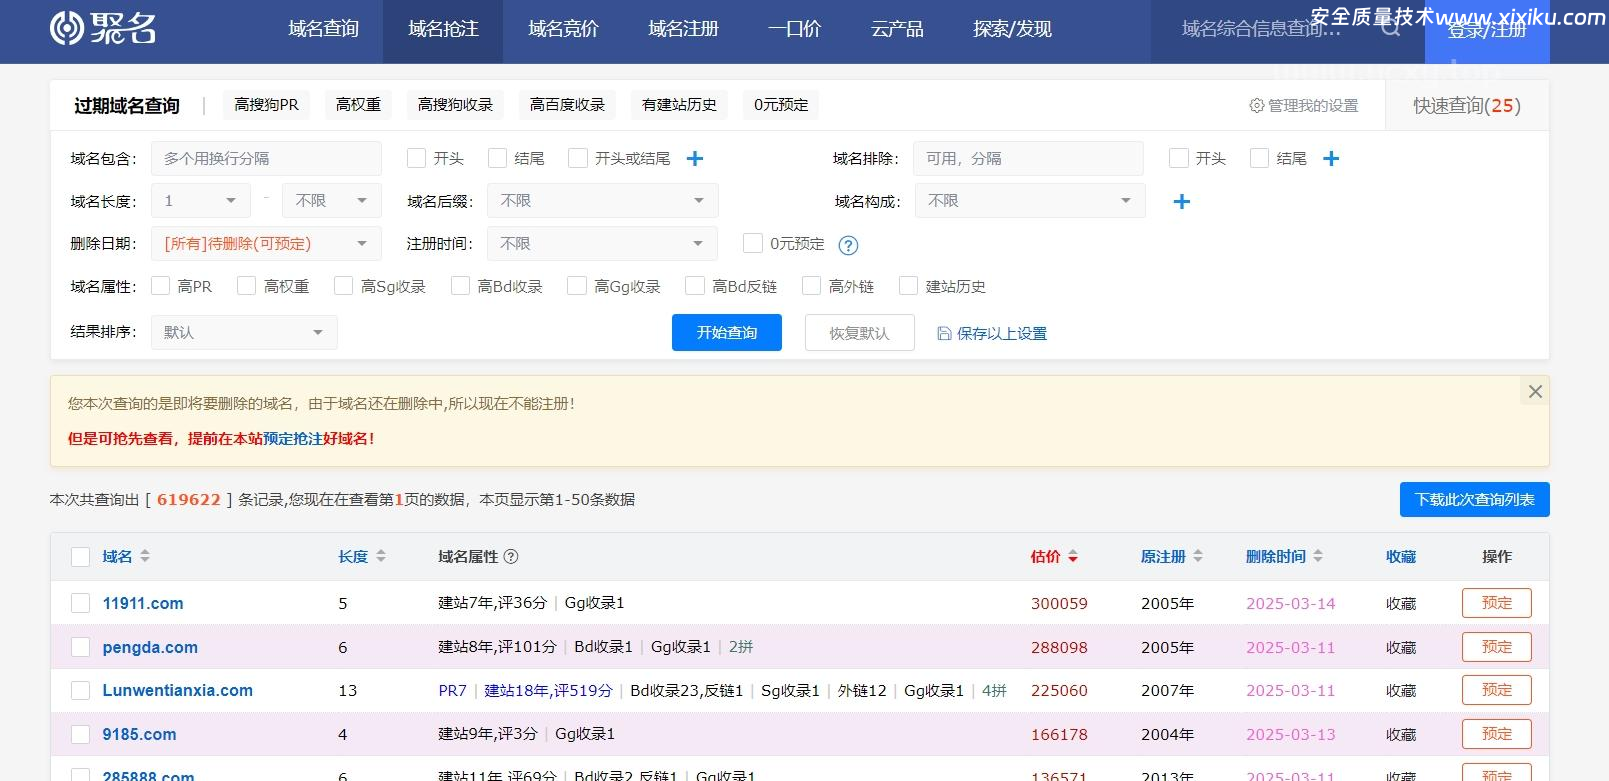
Task: Open the 删除日期 dropdown
Action: click(266, 244)
